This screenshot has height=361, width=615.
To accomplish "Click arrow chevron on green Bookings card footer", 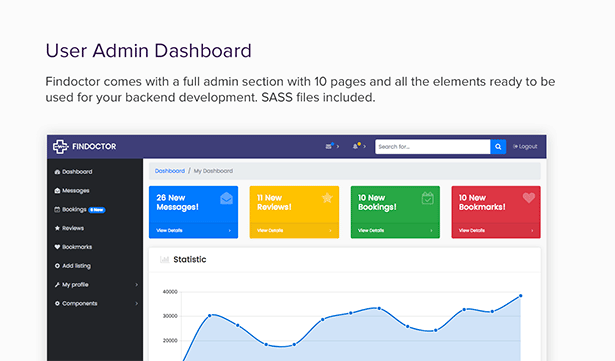I will [431, 231].
